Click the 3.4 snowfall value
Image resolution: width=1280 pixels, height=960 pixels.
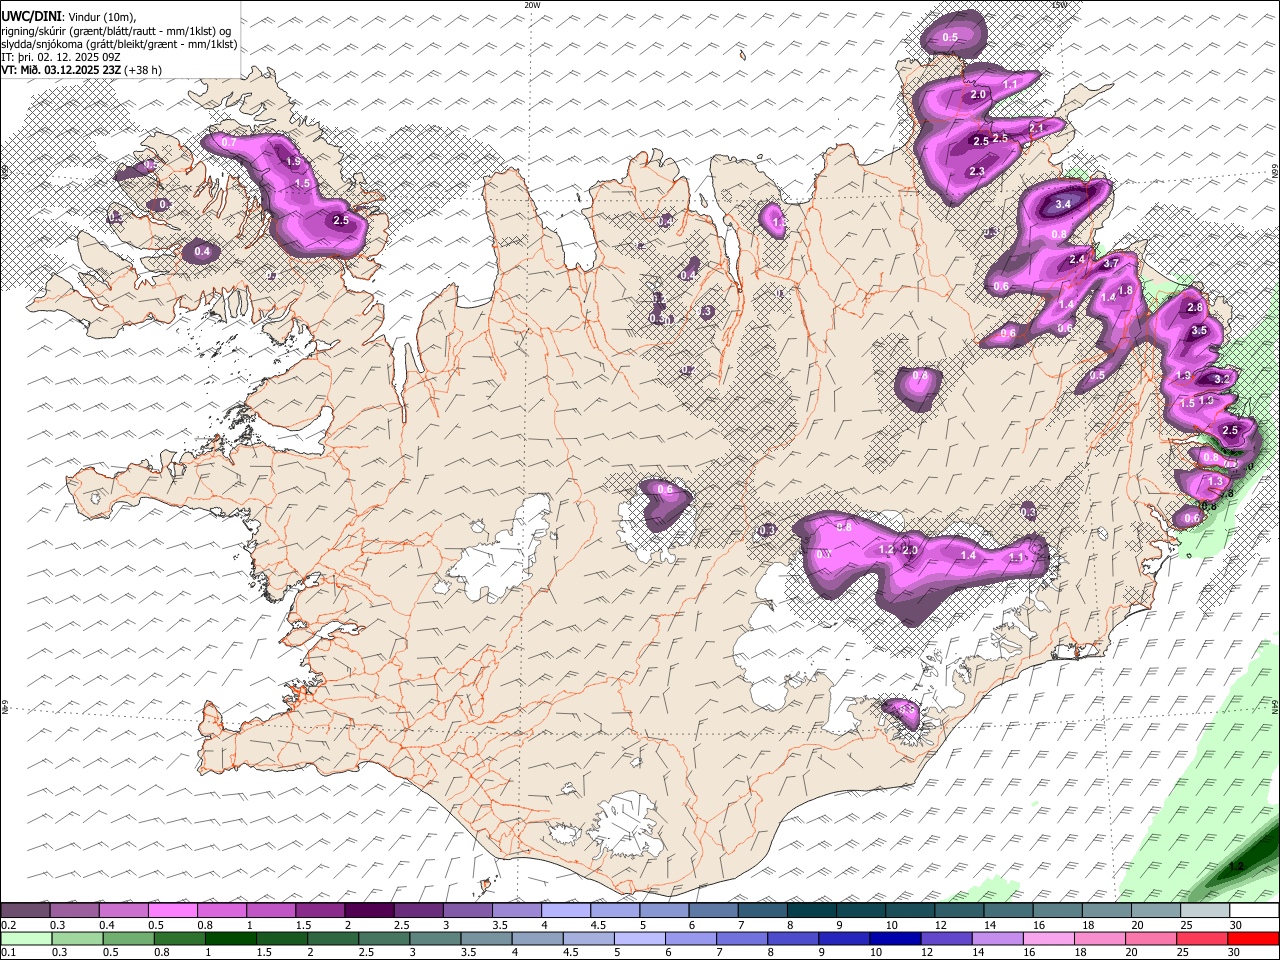click(1063, 204)
